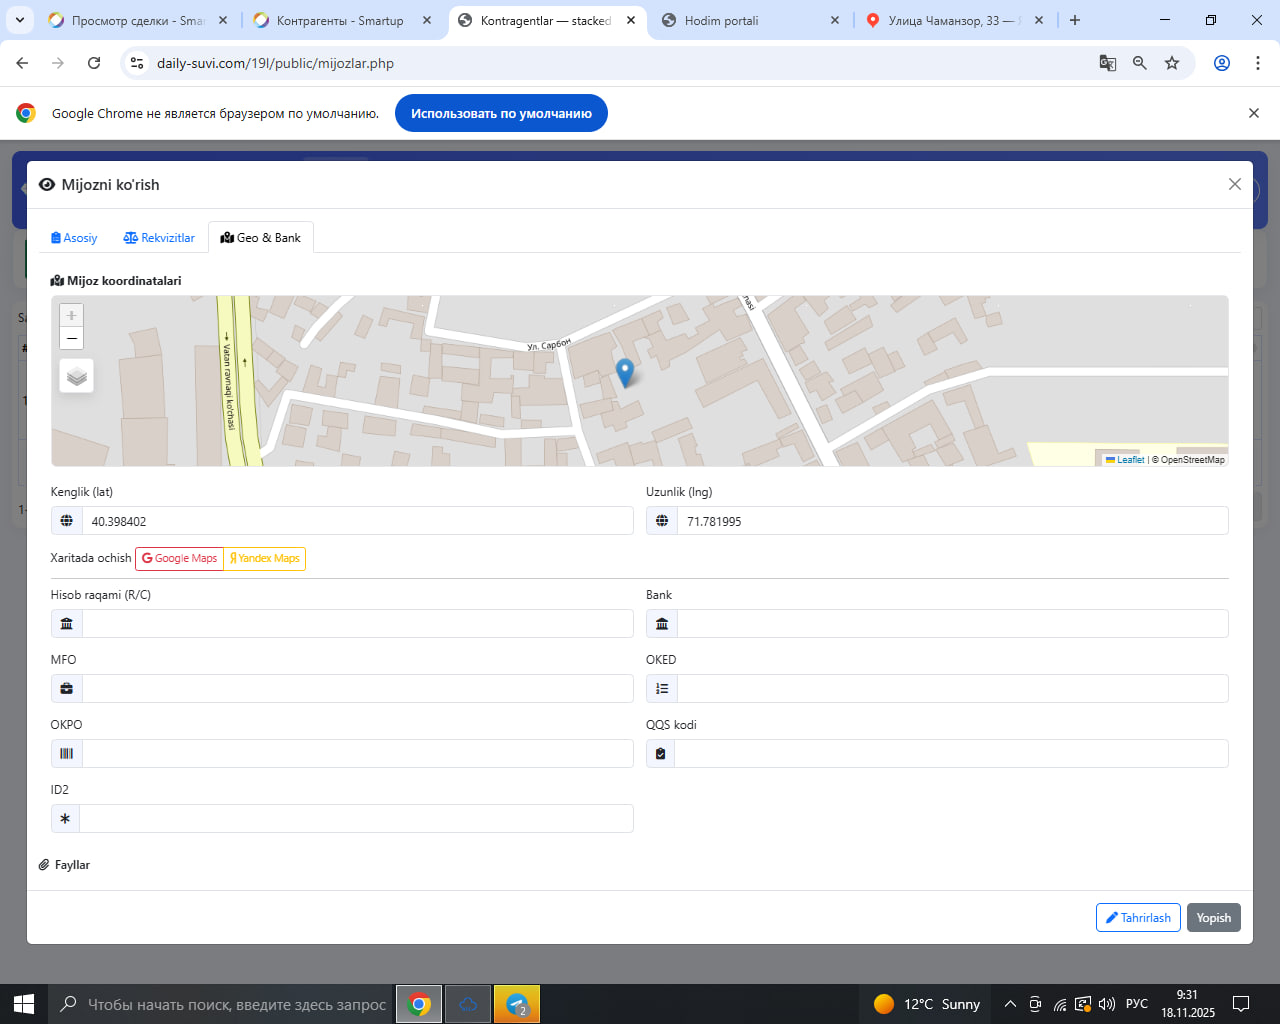Screen dimensions: 1280x1024
Task: Open location in Google Maps
Action: pos(180,558)
